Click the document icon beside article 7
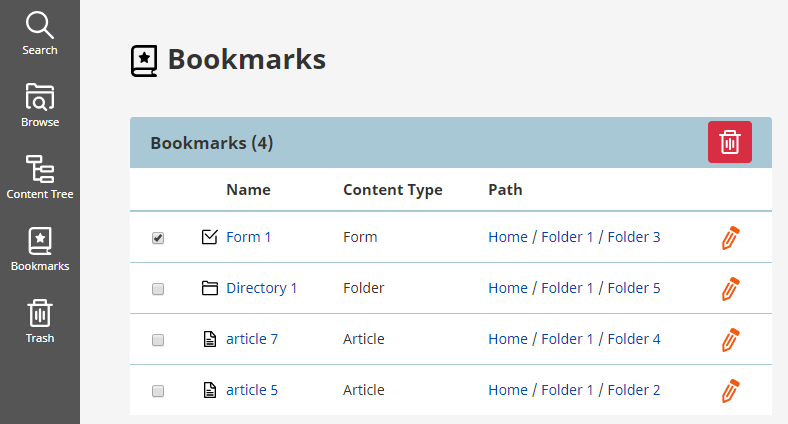 (210, 339)
